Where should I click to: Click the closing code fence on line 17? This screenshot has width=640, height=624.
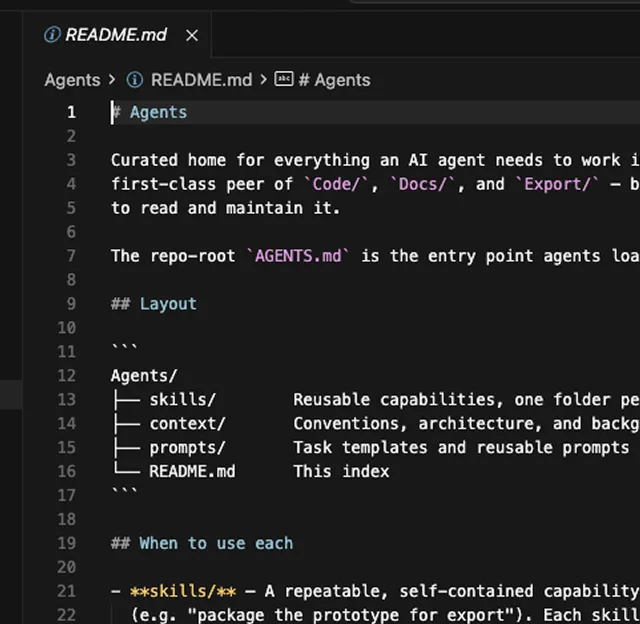tap(125, 491)
